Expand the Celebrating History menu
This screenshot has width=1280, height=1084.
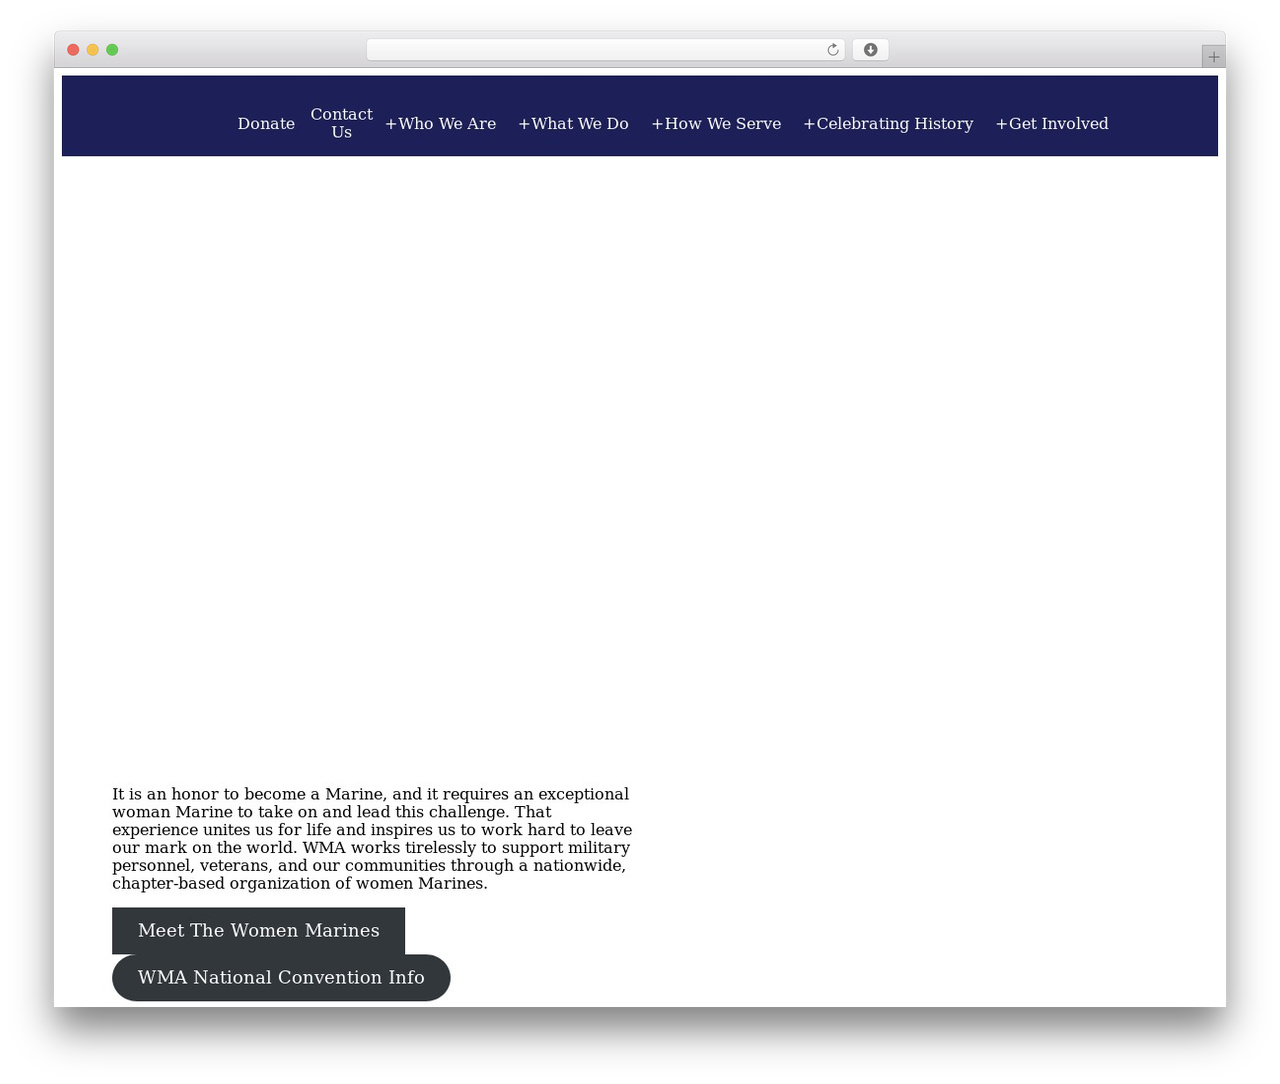pos(888,124)
